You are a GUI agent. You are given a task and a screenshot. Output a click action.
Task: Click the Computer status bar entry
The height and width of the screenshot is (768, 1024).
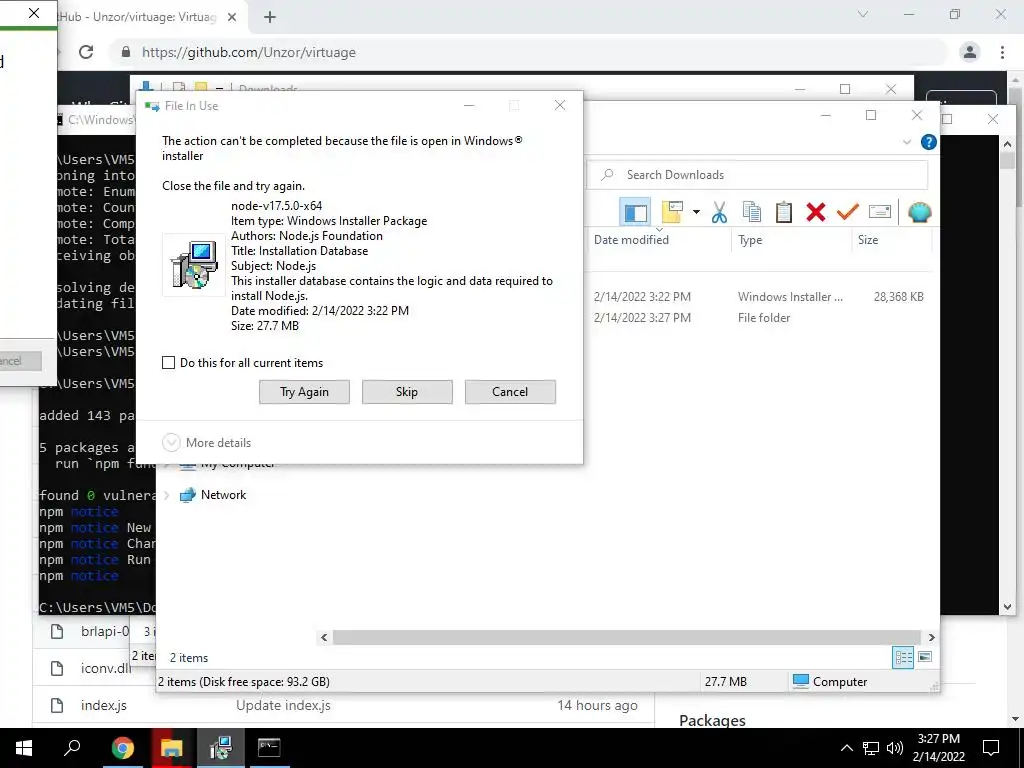(x=830, y=681)
